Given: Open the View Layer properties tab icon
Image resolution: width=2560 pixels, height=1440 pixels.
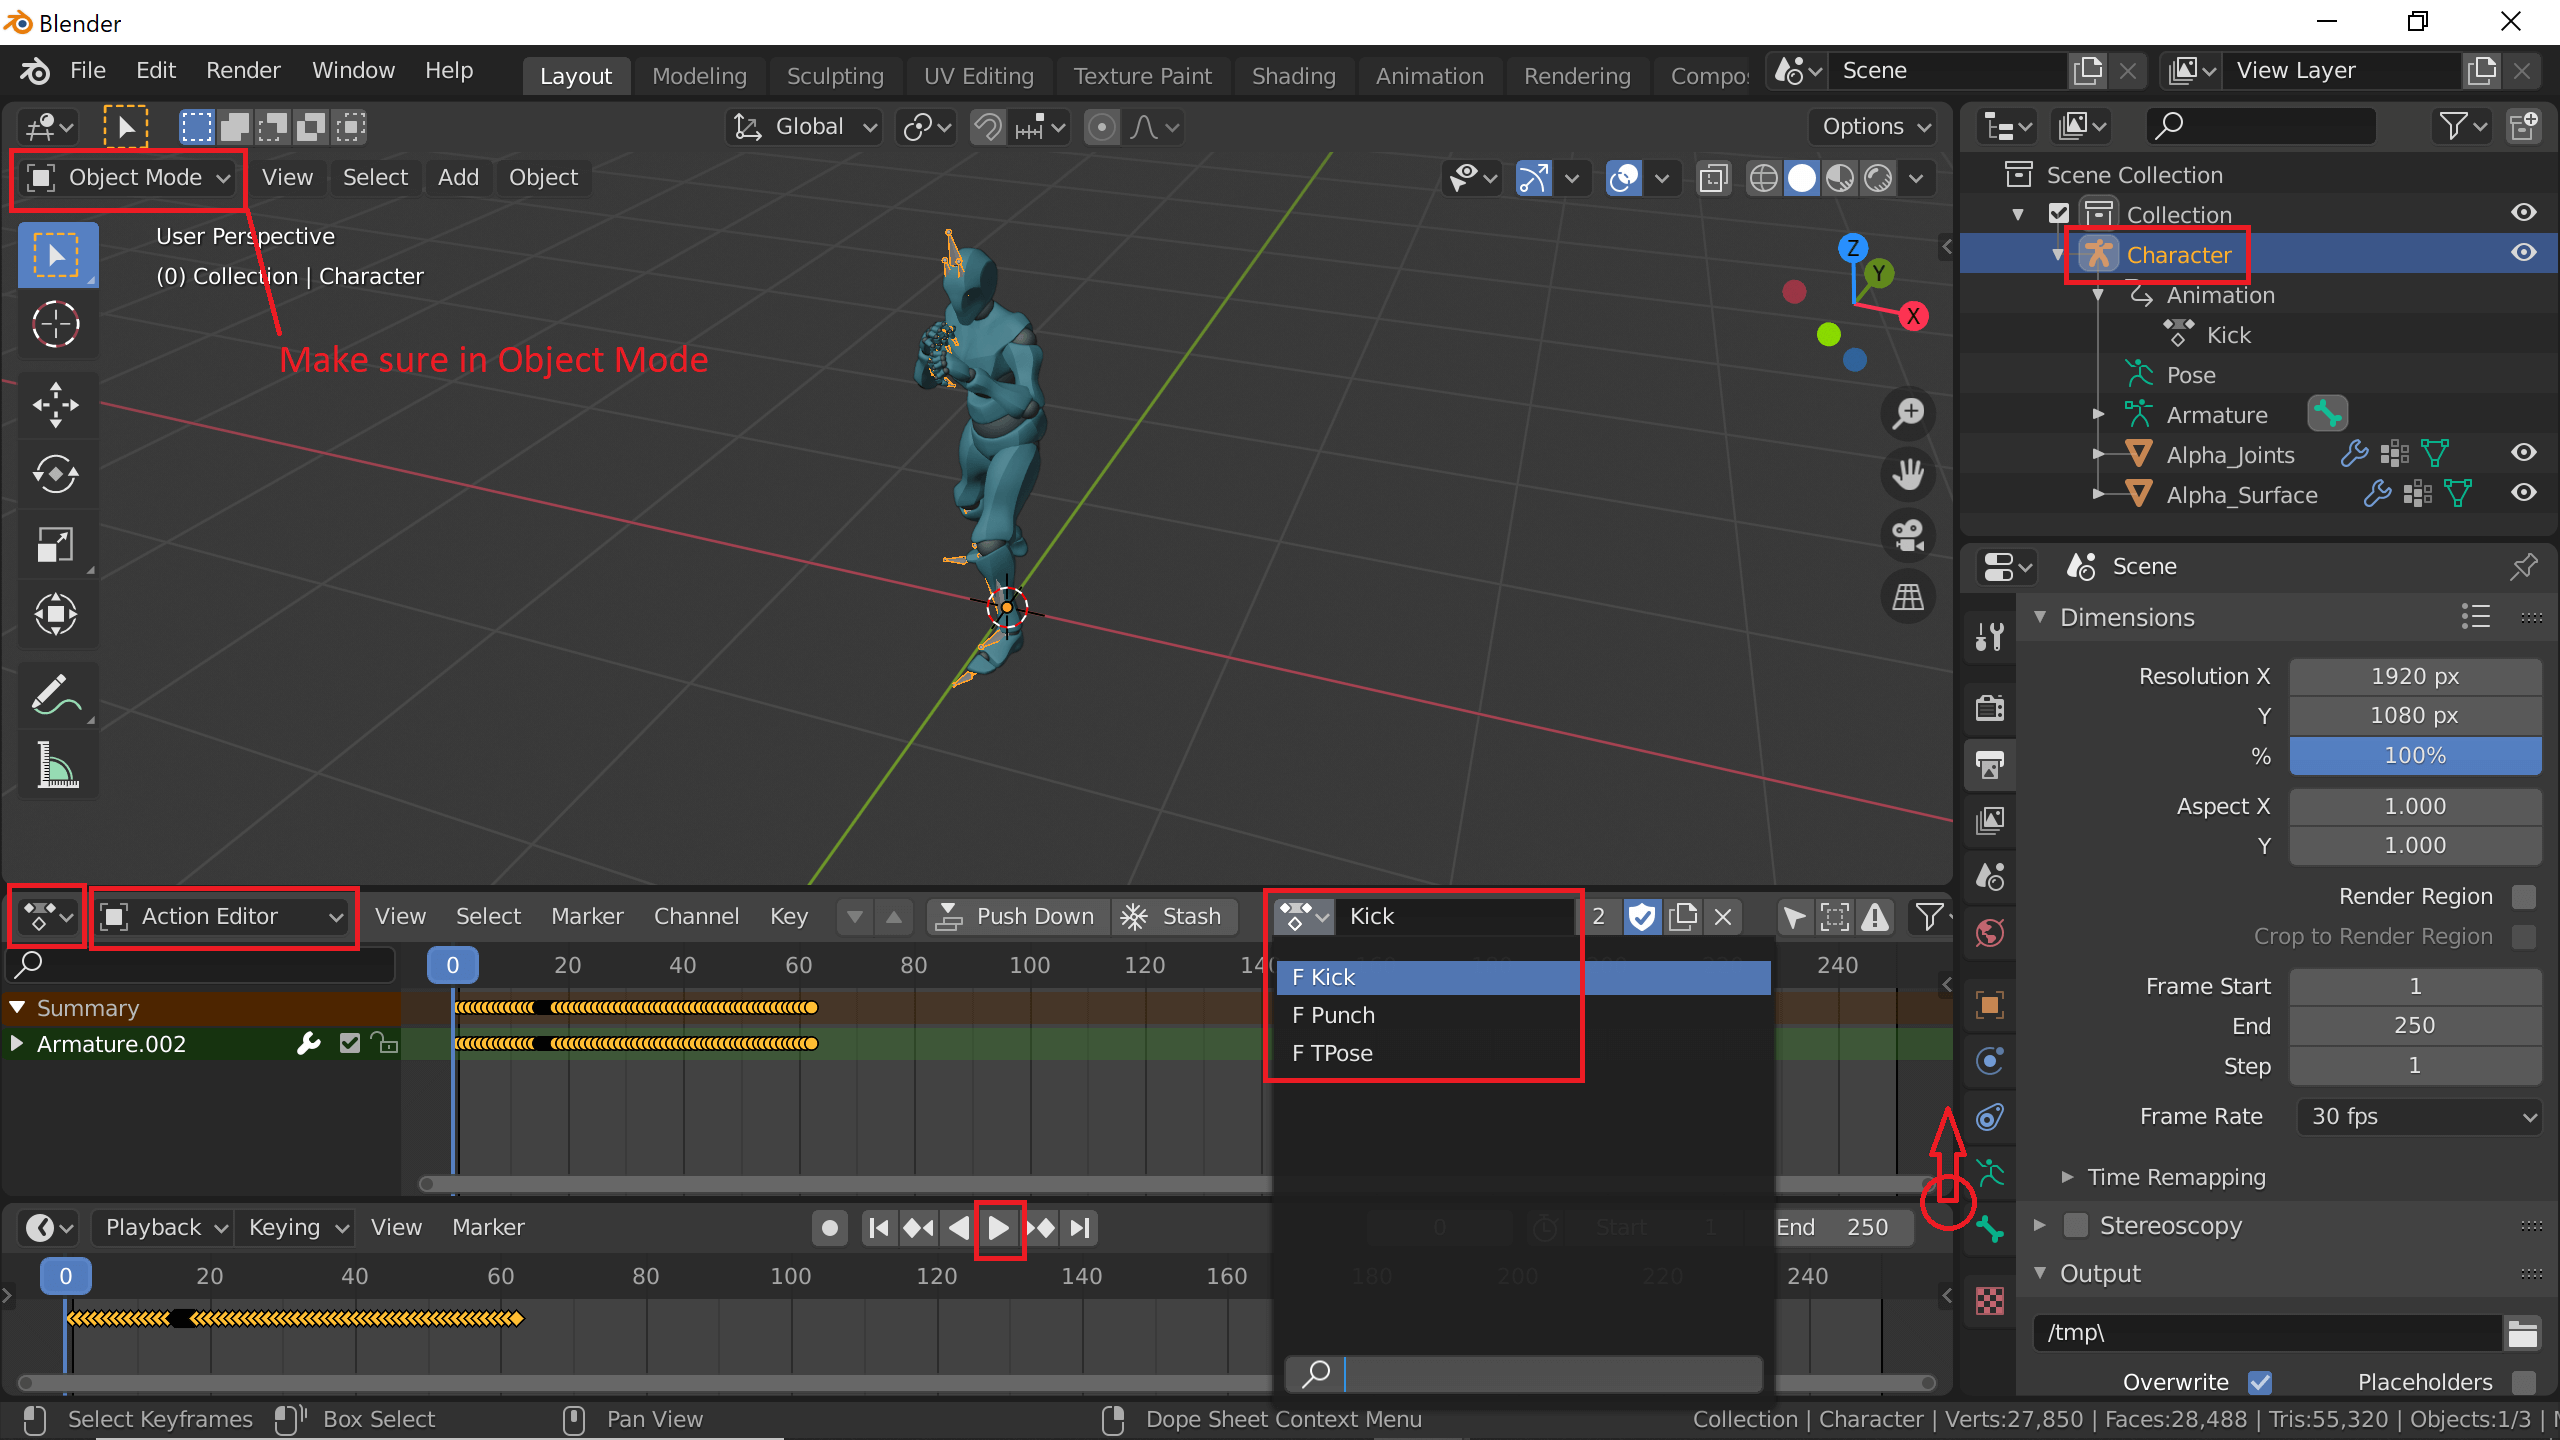Looking at the screenshot, I should coord(1990,821).
